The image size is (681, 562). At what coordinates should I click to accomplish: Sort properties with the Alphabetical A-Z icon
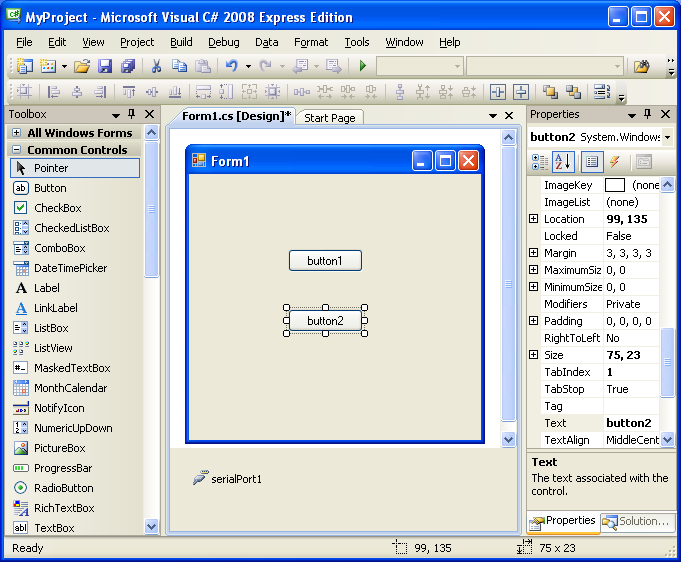point(563,162)
